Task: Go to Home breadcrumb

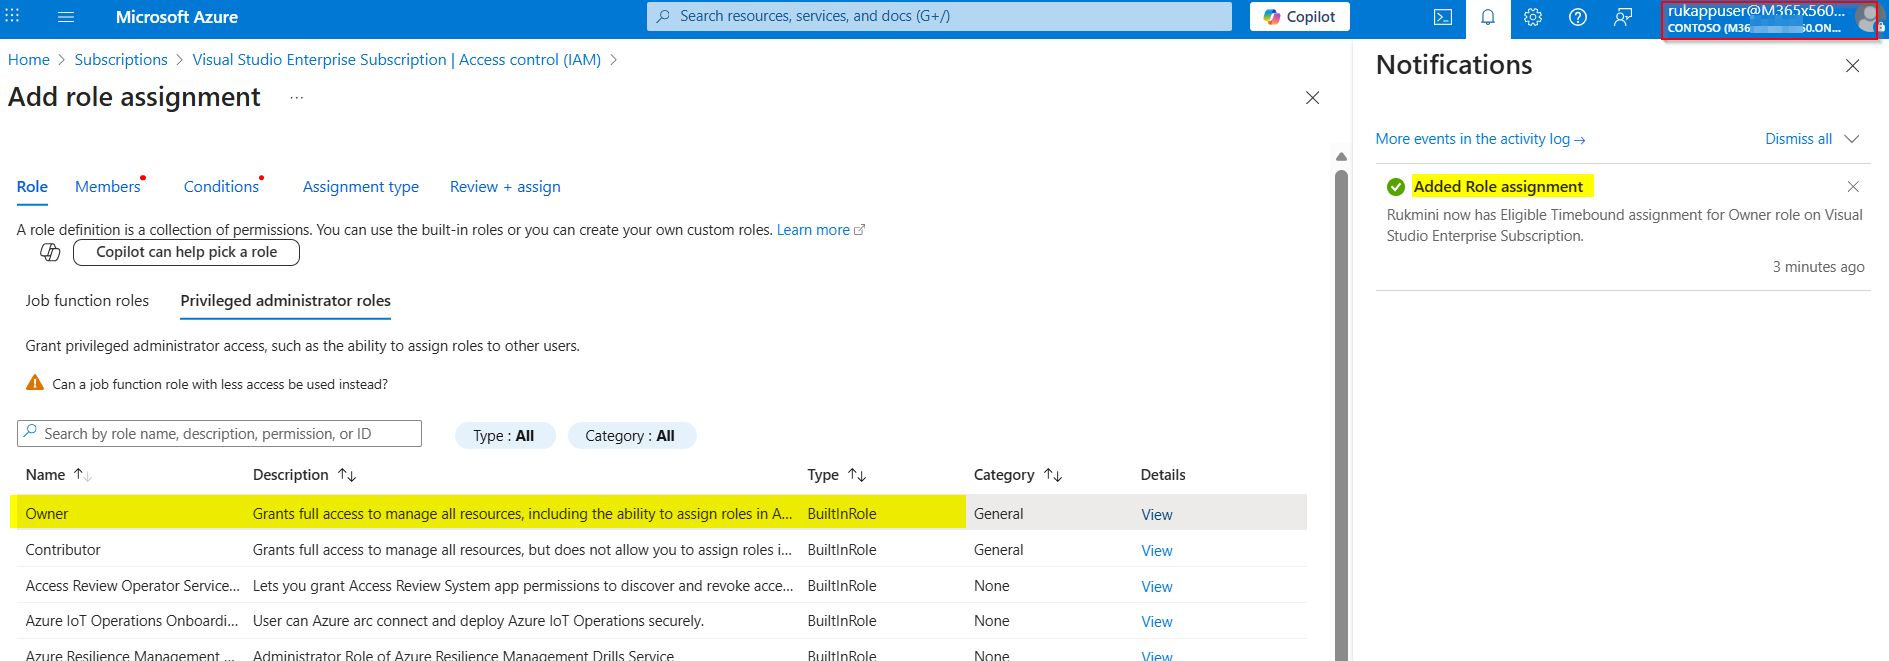Action: coord(29,60)
